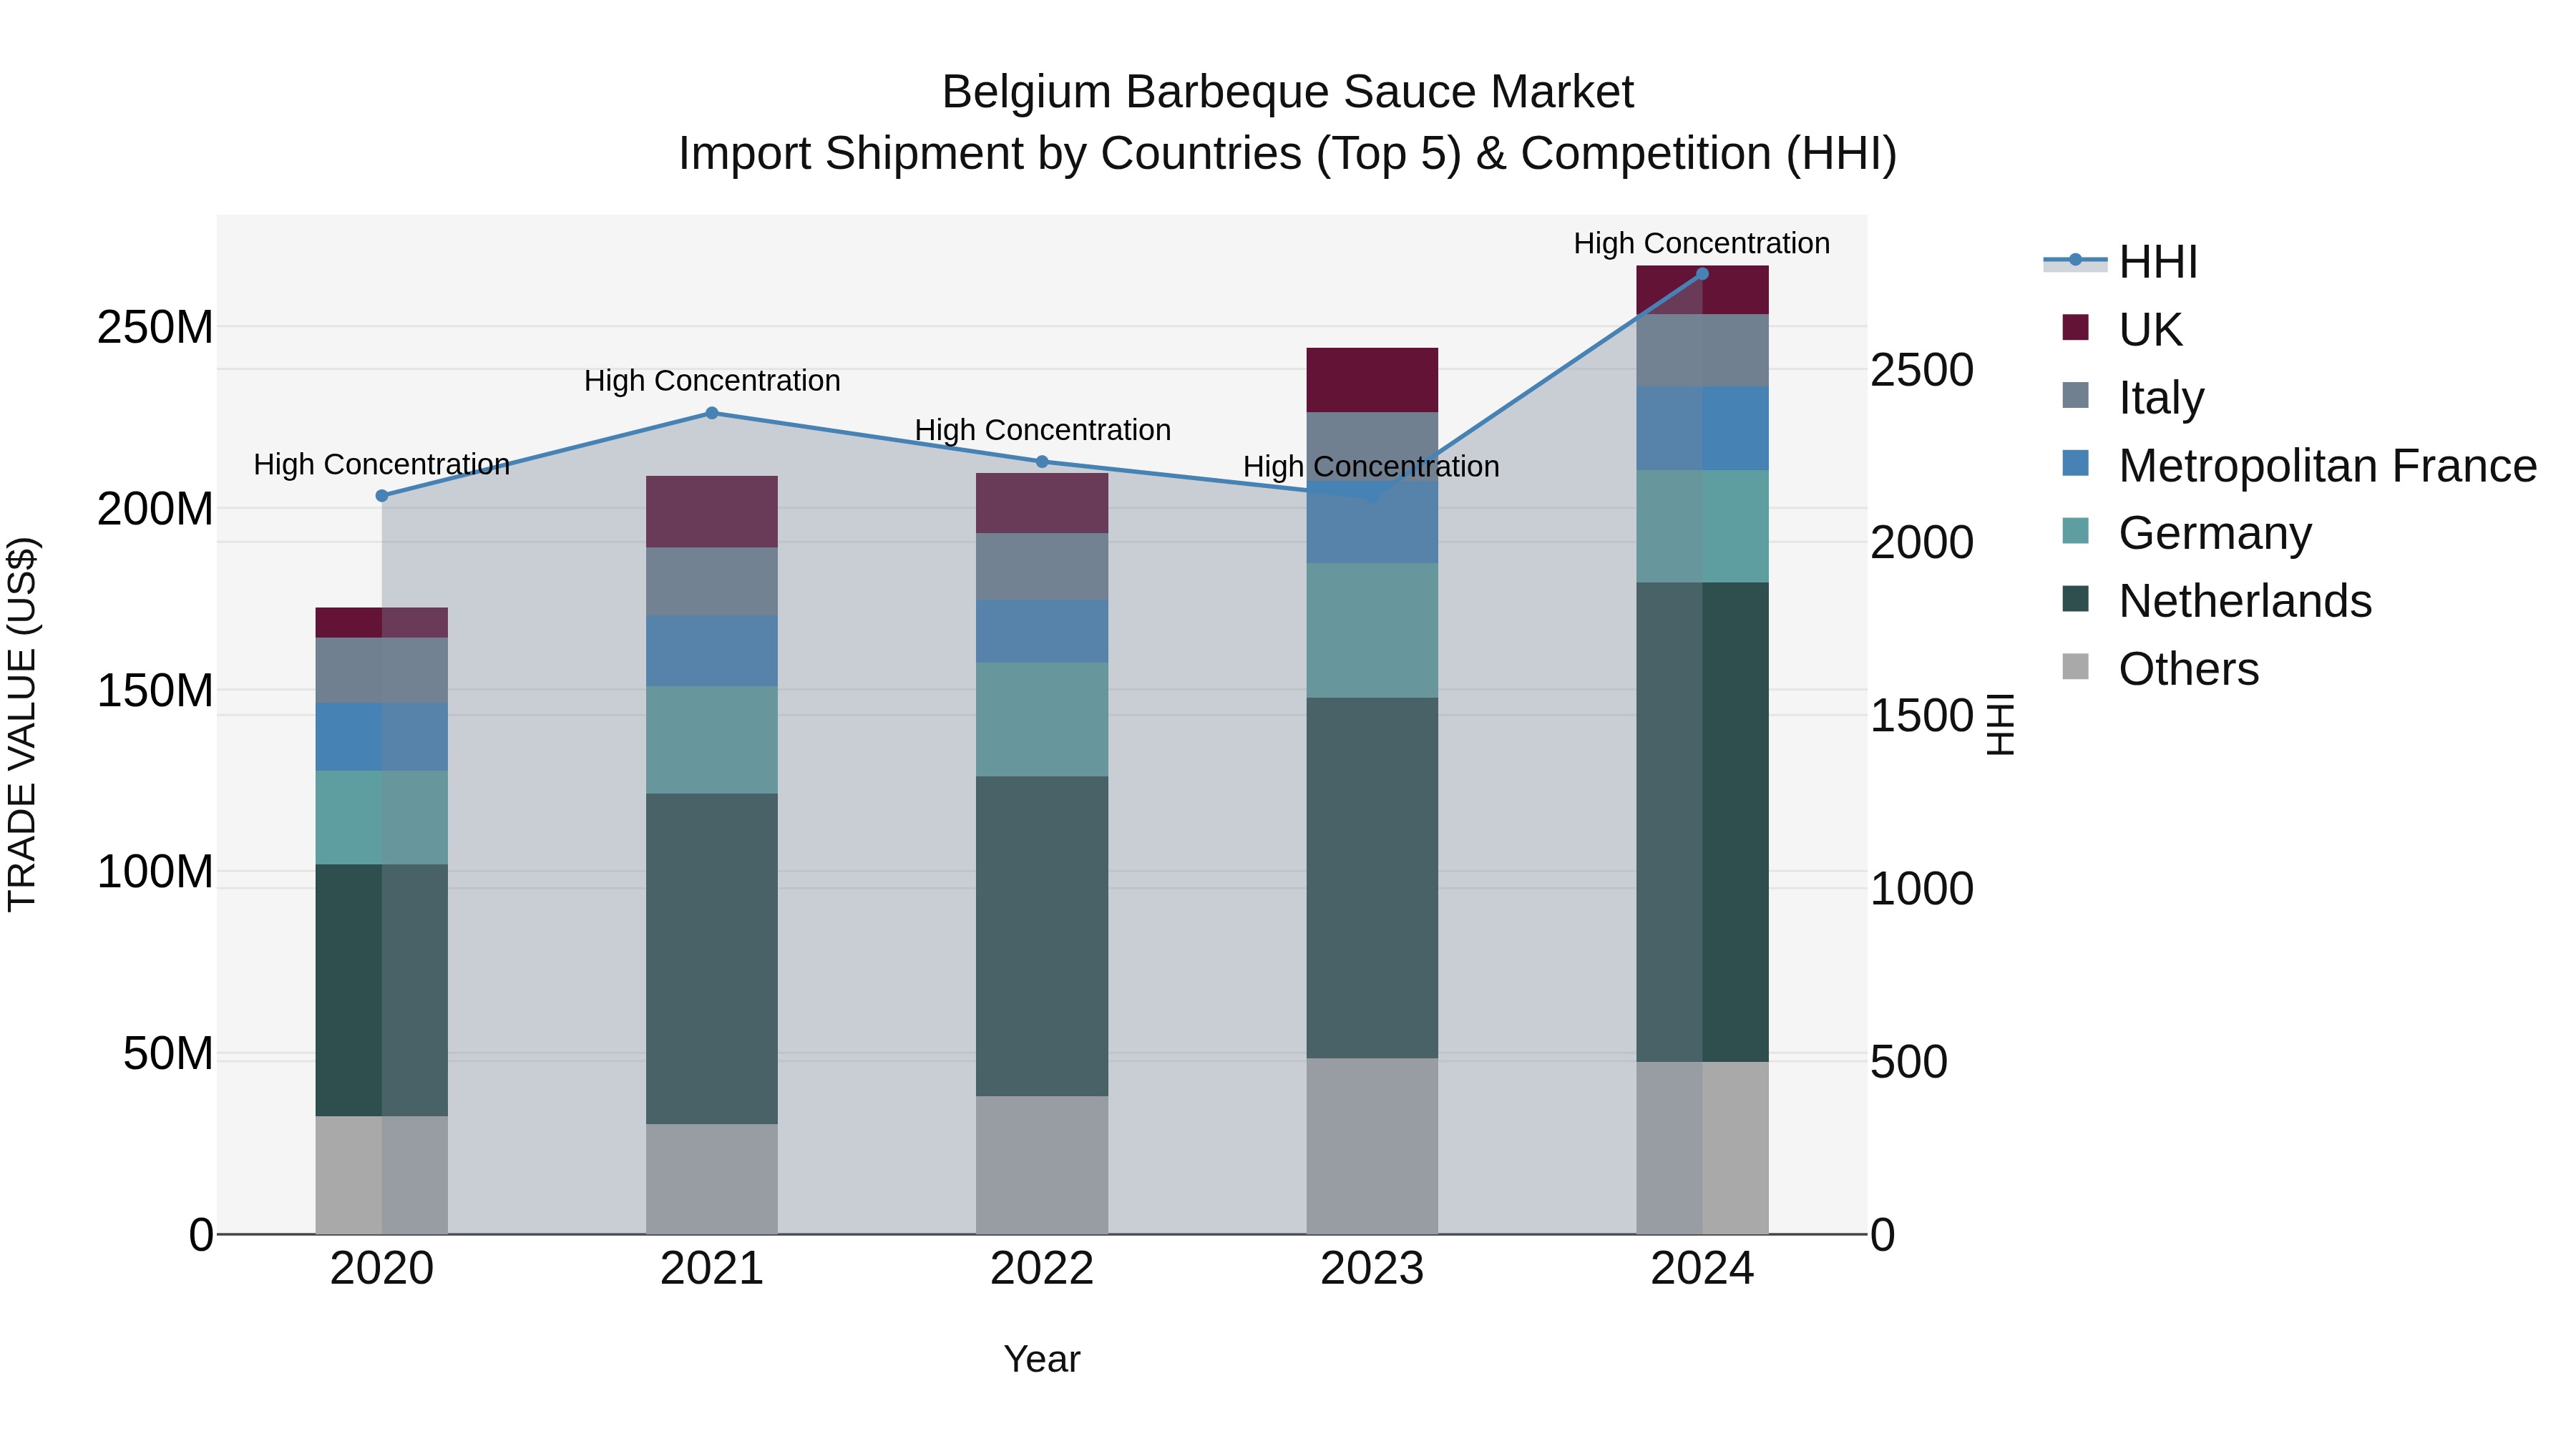
Task: Click the 50M trade value tick label
Action: coord(168,1053)
